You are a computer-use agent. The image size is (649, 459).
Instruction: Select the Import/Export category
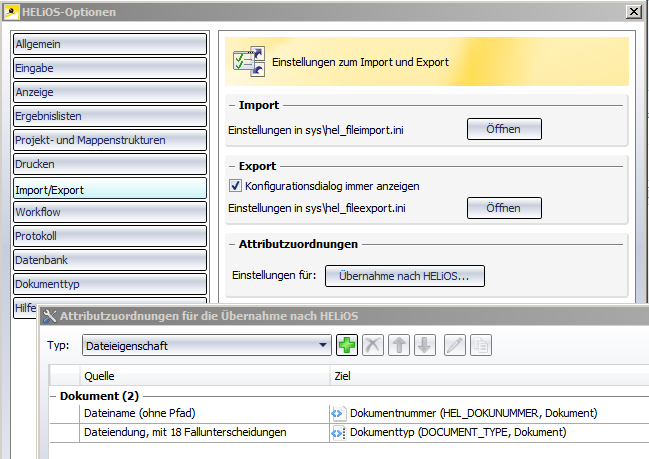110,189
